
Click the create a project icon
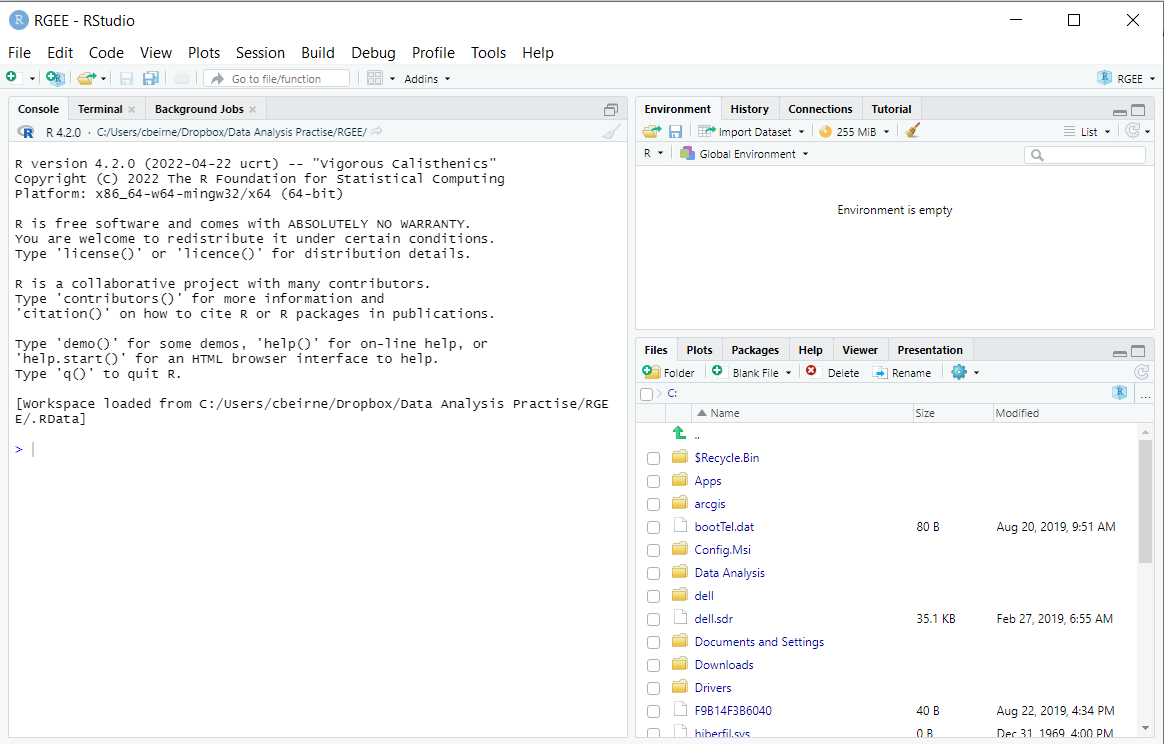click(55, 78)
